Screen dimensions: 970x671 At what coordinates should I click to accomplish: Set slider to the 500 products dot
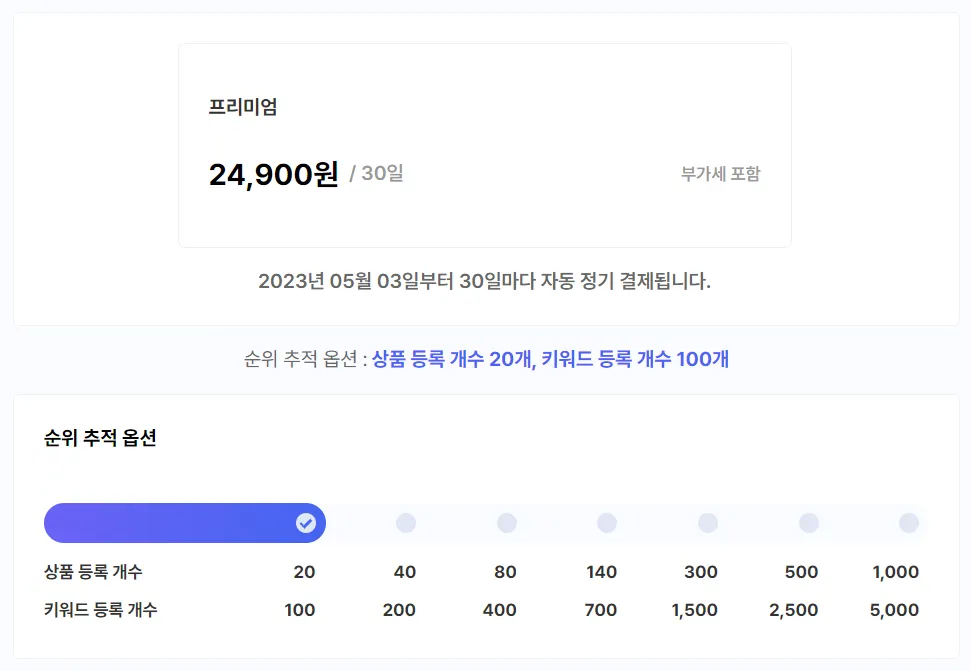(809, 523)
